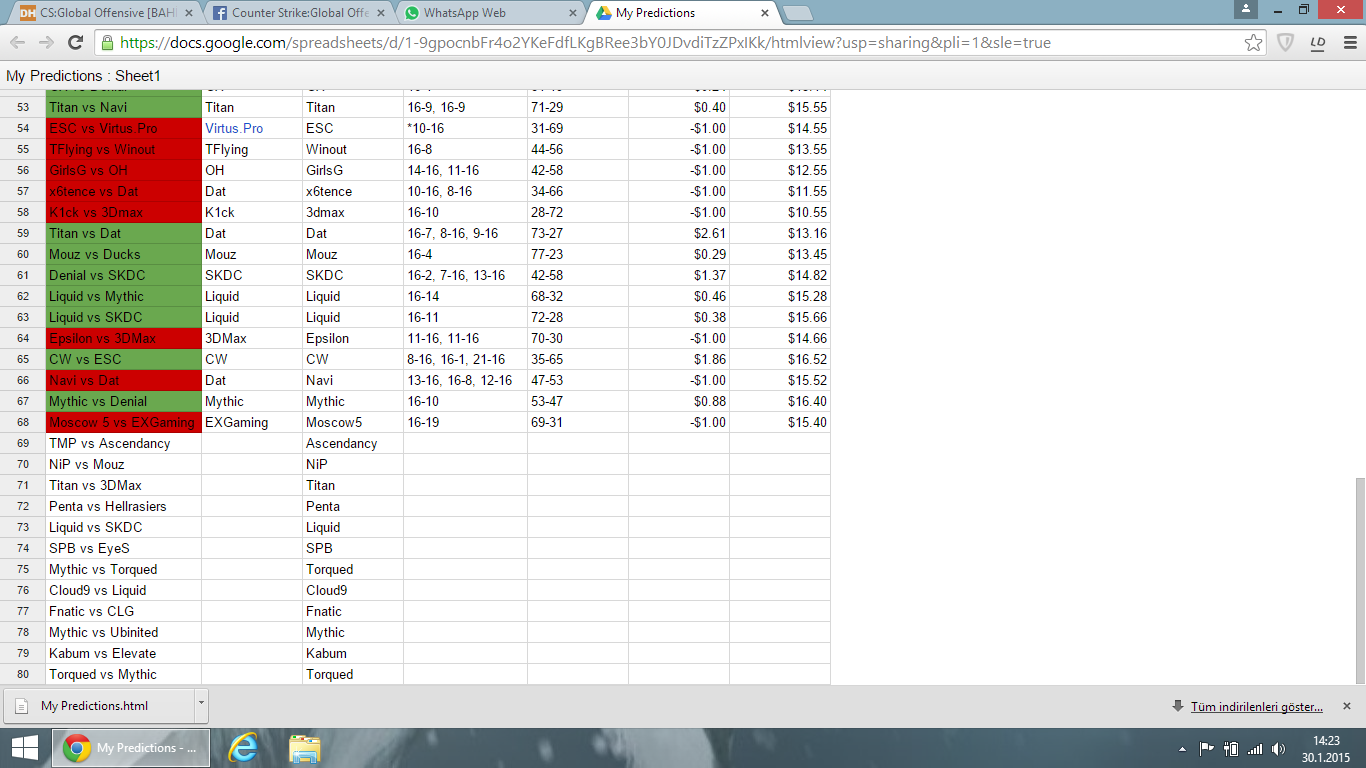Click the $1.86 profit cell
Screen dimensions: 1366x768
tap(679, 359)
